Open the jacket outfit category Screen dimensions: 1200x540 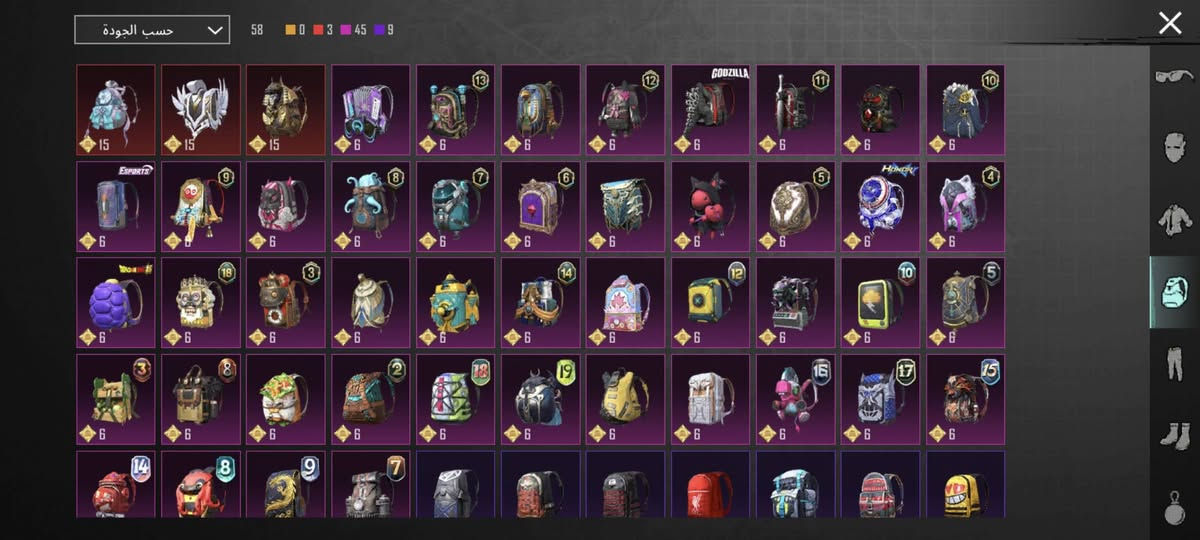pos(1174,220)
